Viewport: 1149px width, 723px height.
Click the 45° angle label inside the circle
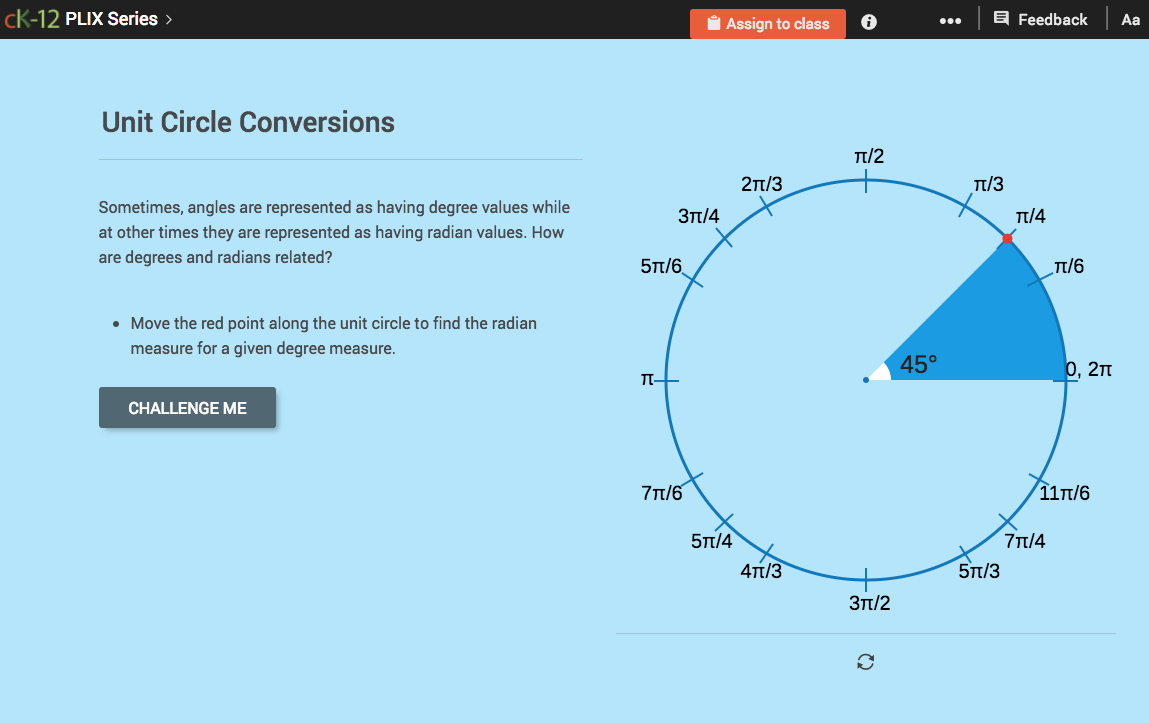coord(918,363)
